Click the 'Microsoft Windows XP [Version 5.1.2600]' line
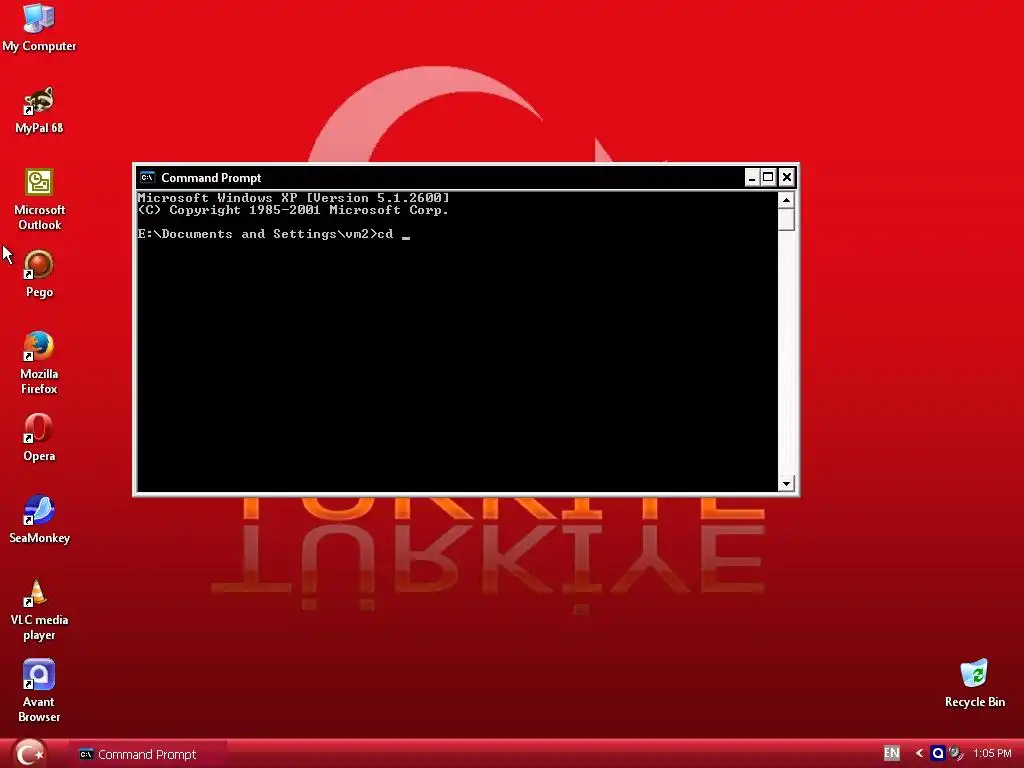The width and height of the screenshot is (1024, 768). 293,197
